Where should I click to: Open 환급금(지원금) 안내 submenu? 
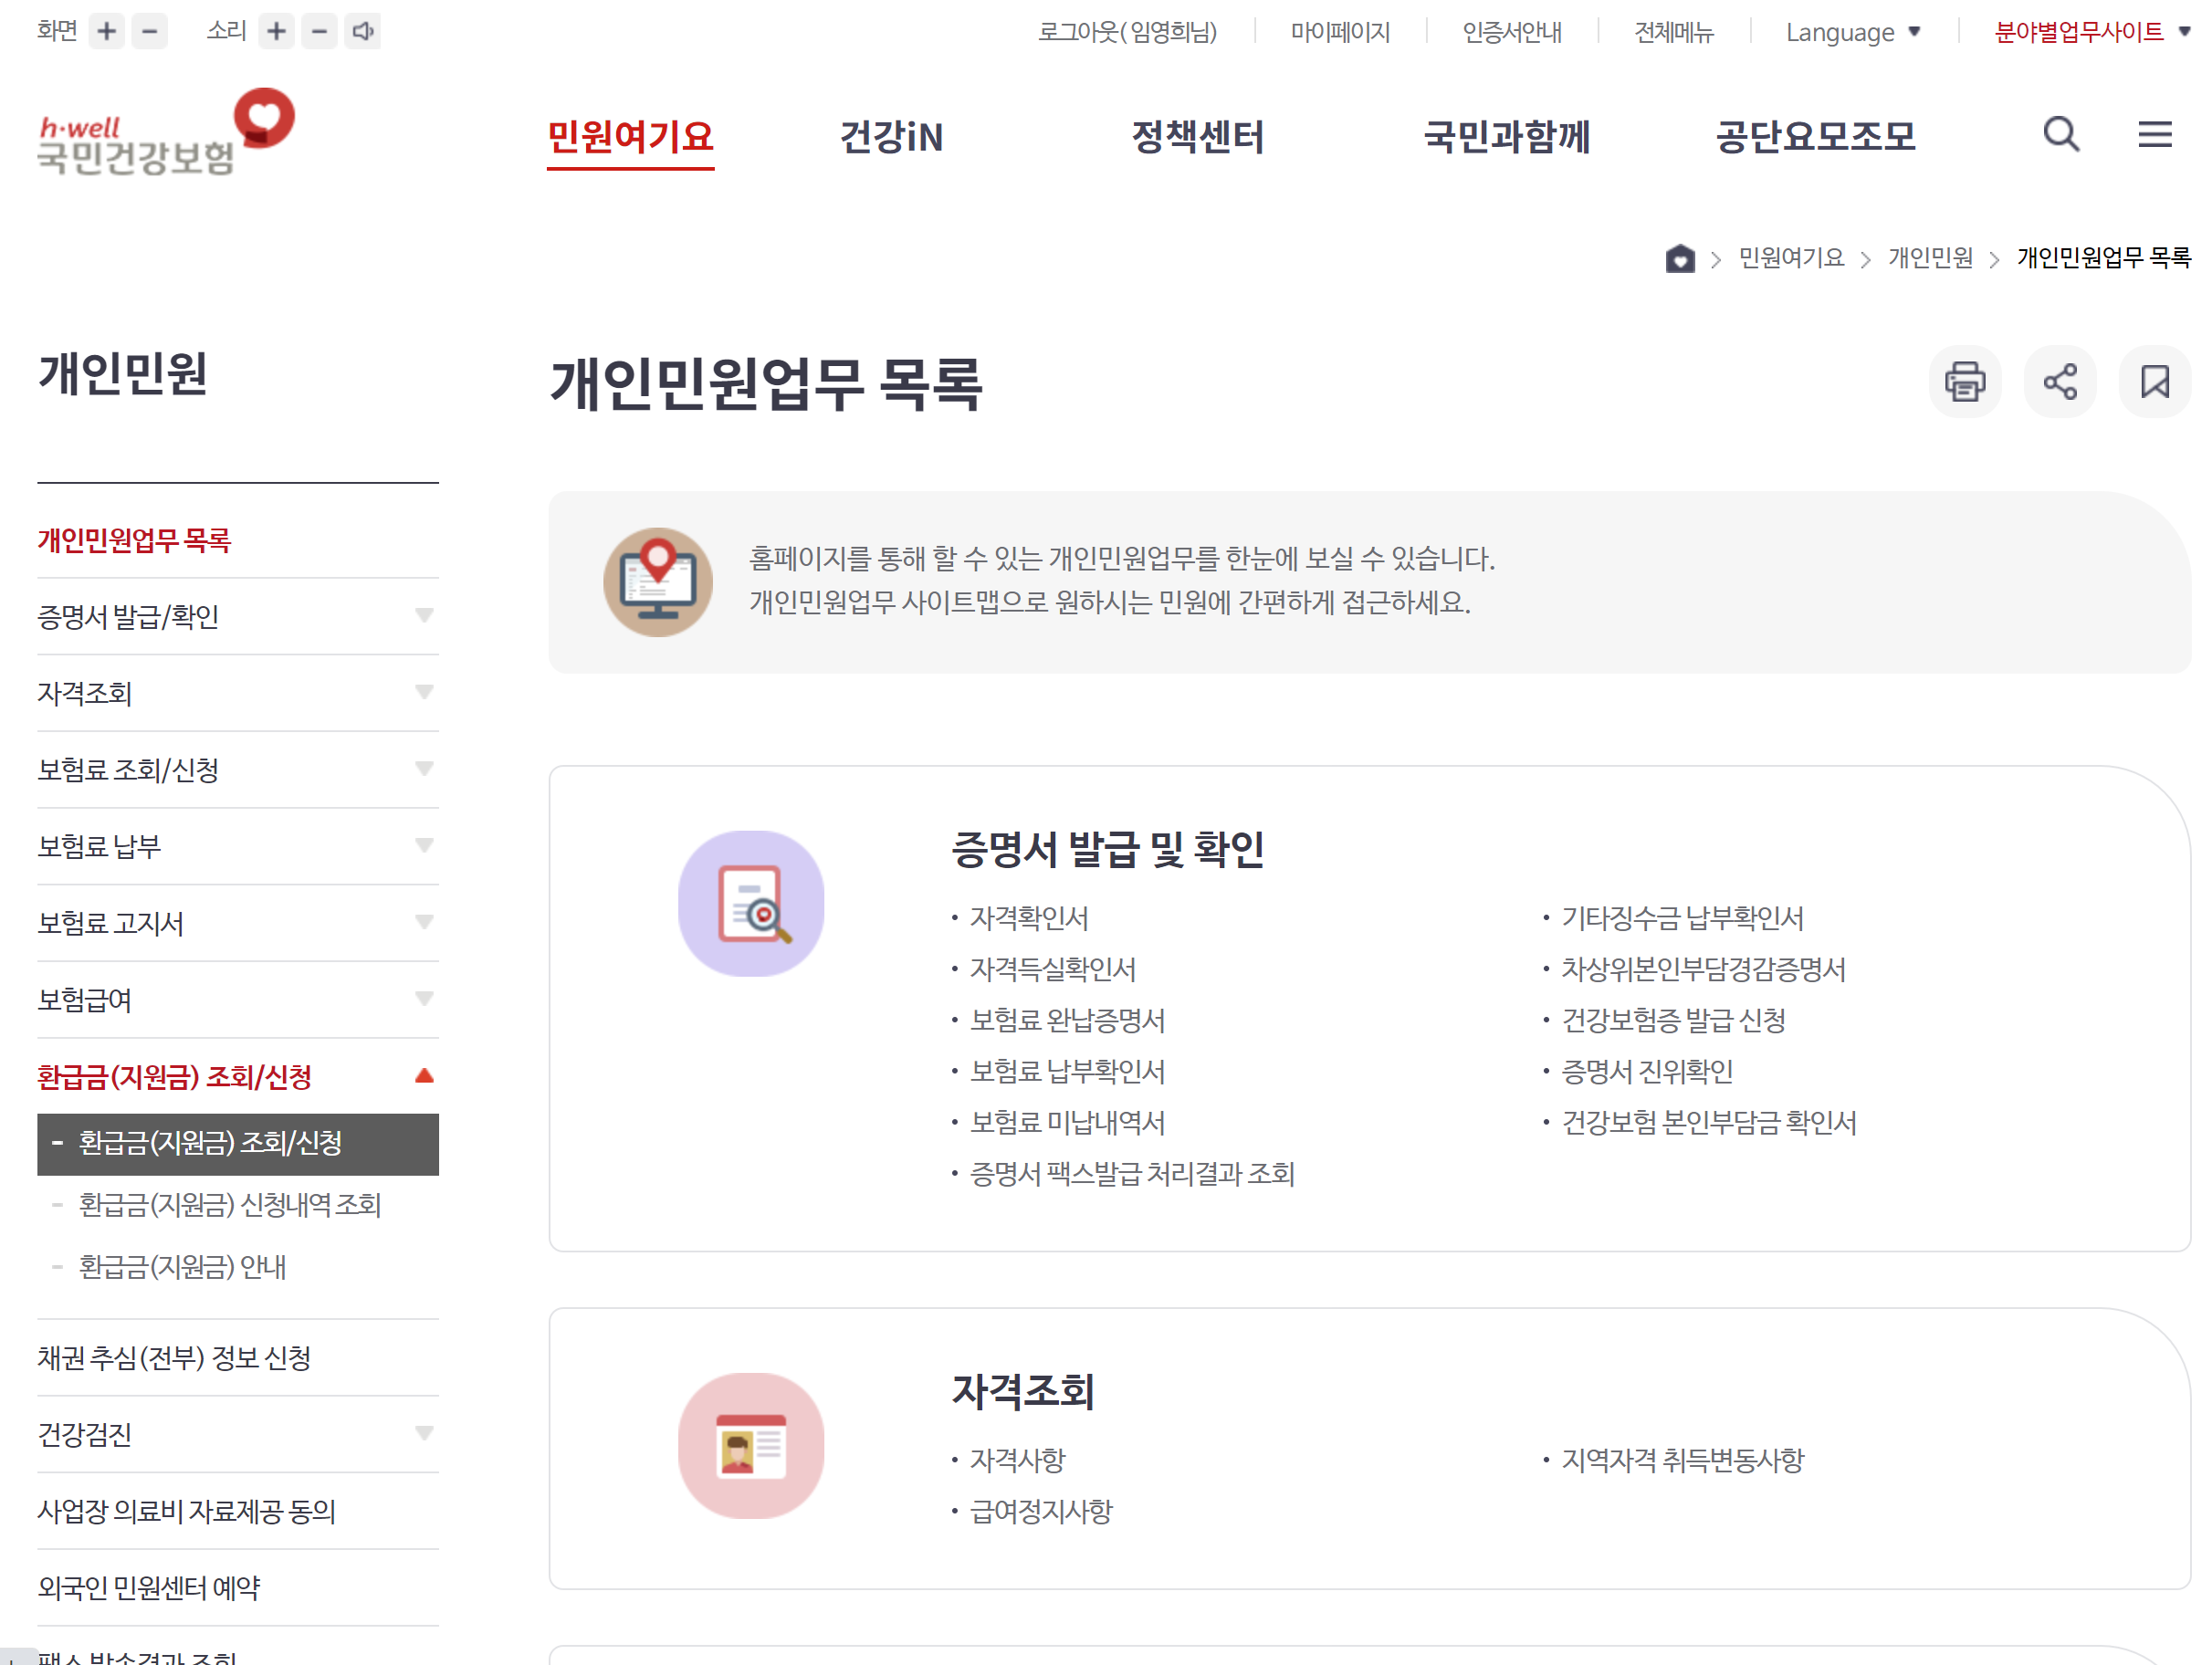pos(182,1268)
